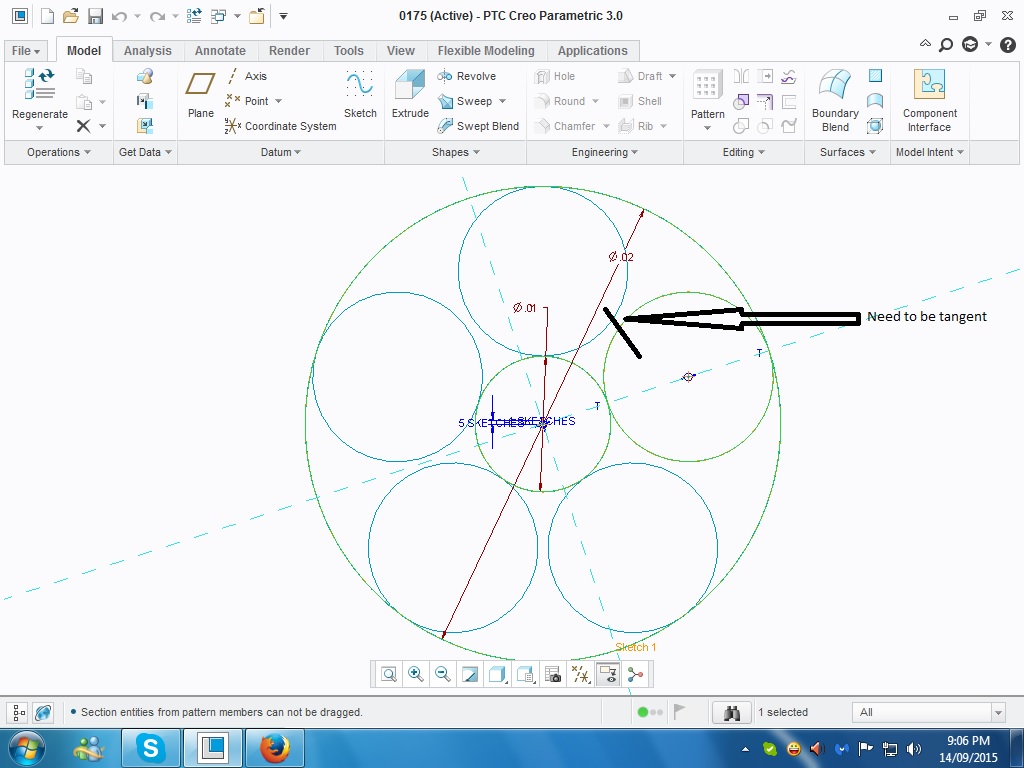This screenshot has height=768, width=1024.
Task: Minimize the ribbon with the caret icon
Action: click(925, 44)
